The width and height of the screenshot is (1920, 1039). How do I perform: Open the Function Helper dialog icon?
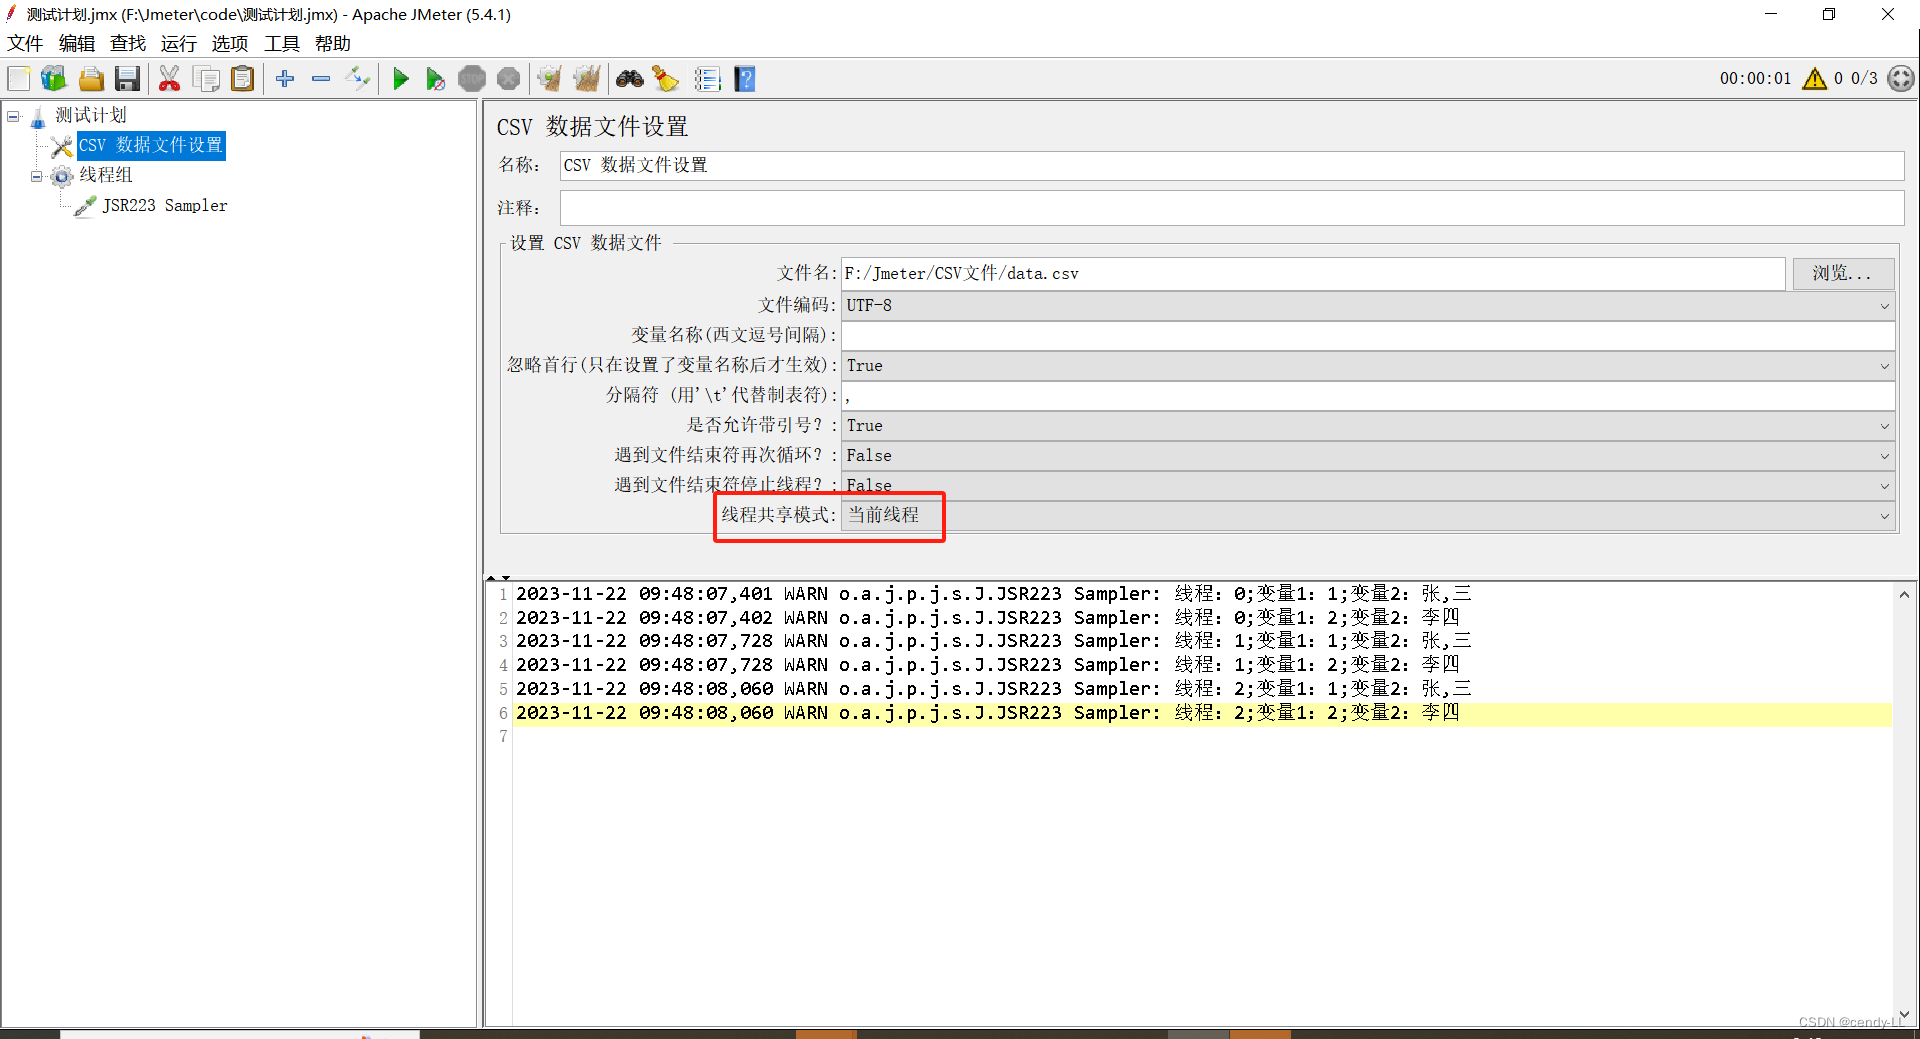click(x=708, y=78)
